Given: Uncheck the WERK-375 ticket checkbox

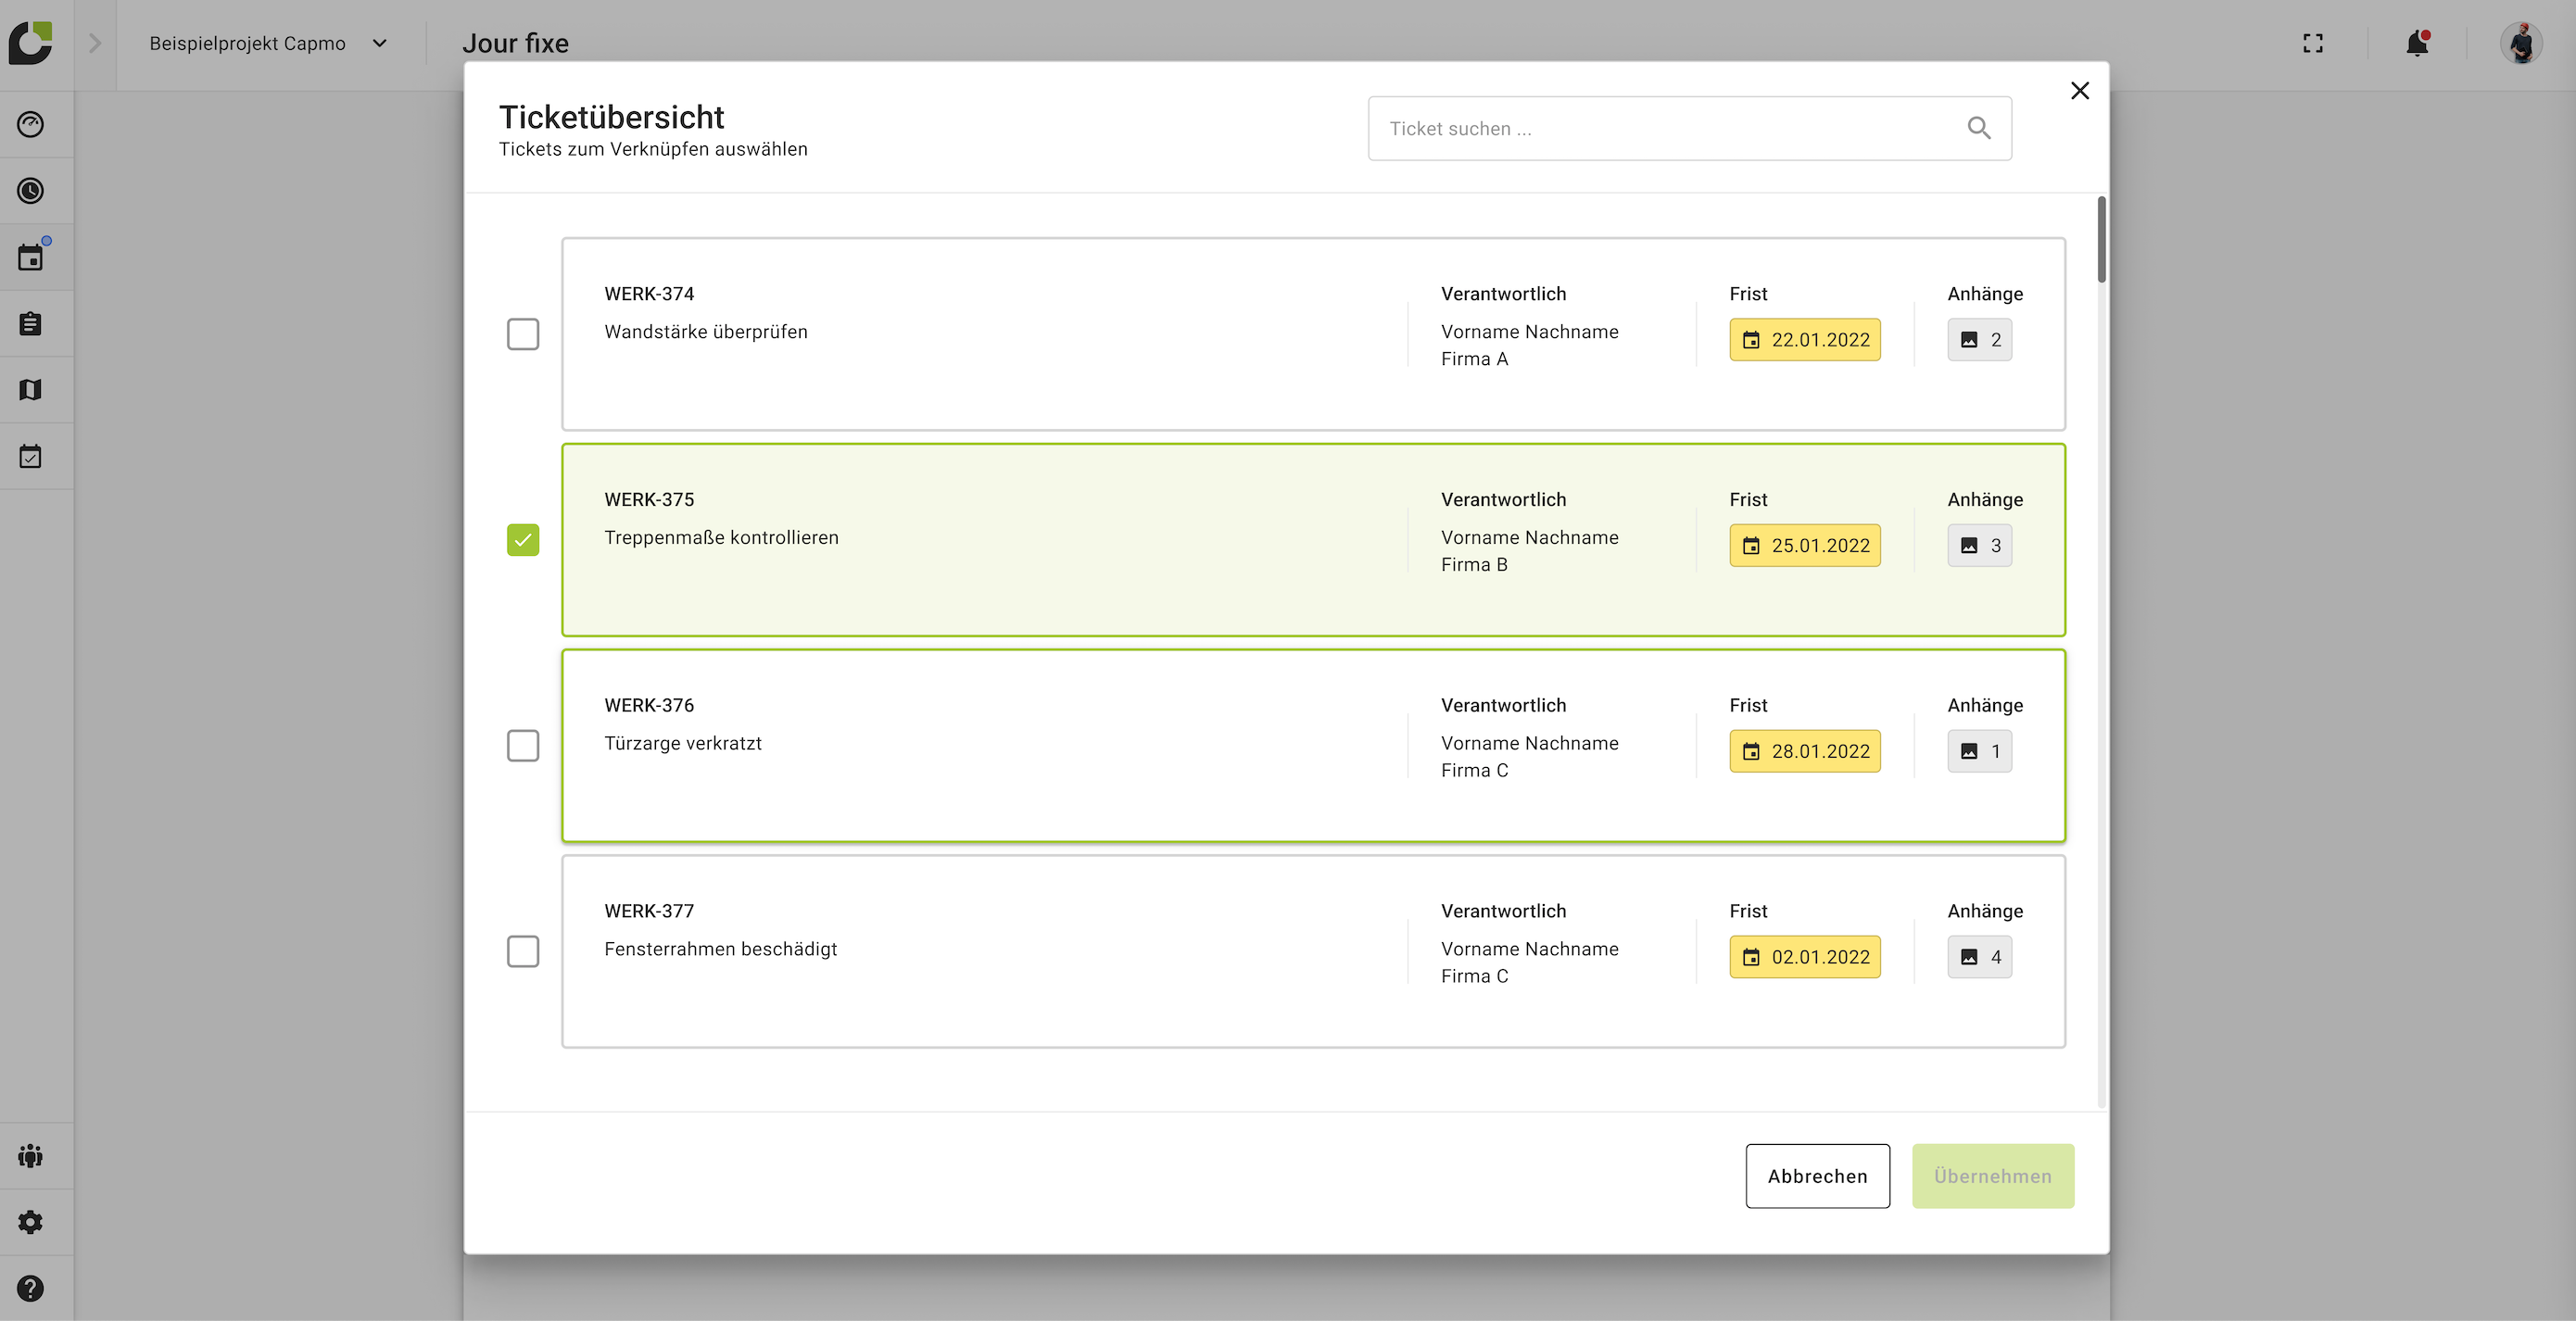Looking at the screenshot, I should tap(523, 540).
